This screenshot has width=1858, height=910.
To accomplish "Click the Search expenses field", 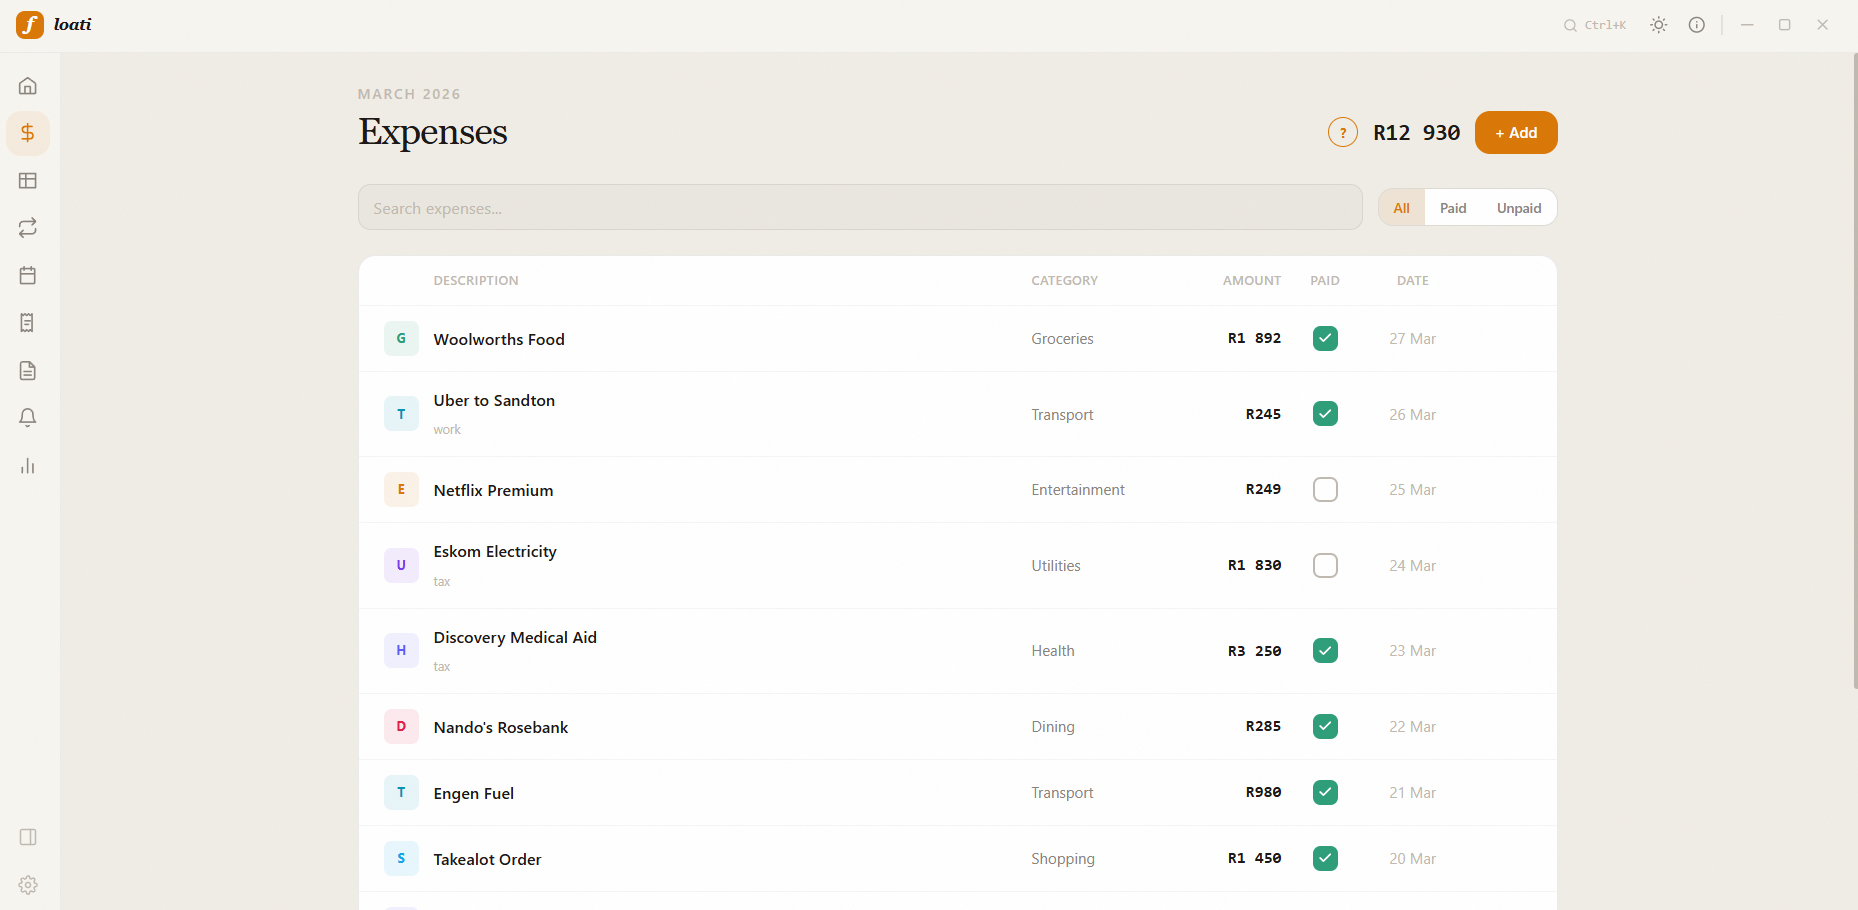I will 860,207.
